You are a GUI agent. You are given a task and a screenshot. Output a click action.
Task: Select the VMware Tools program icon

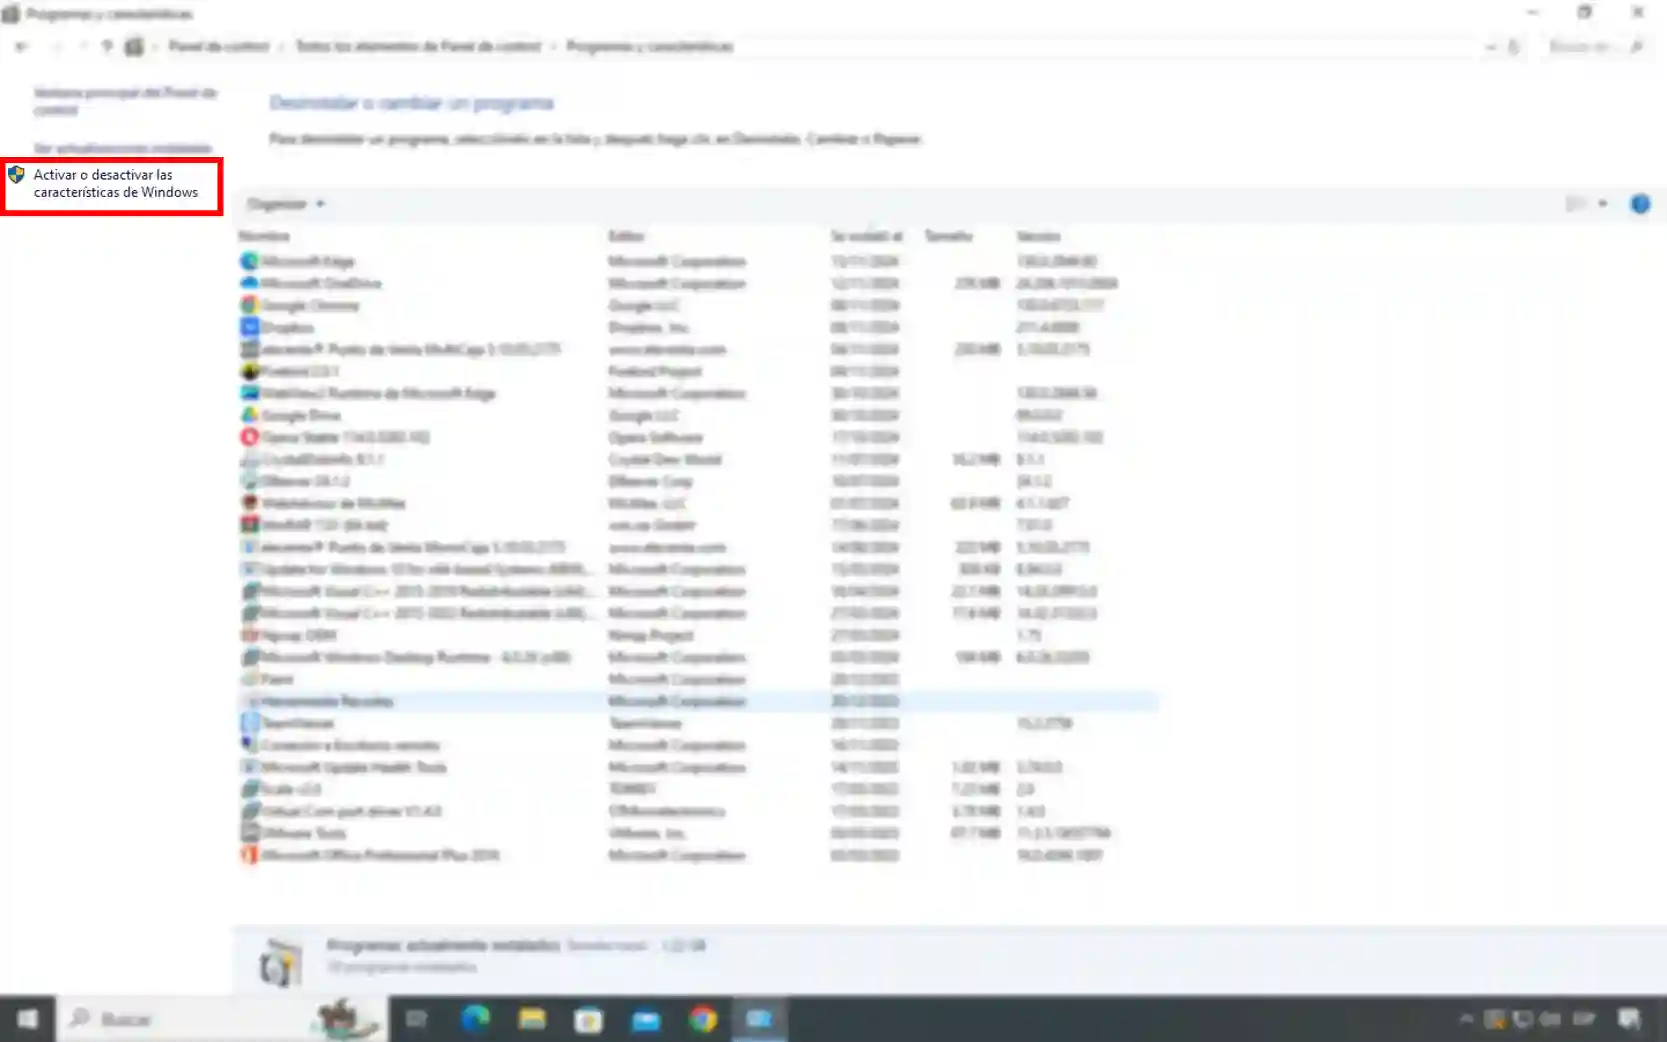pyautogui.click(x=249, y=833)
